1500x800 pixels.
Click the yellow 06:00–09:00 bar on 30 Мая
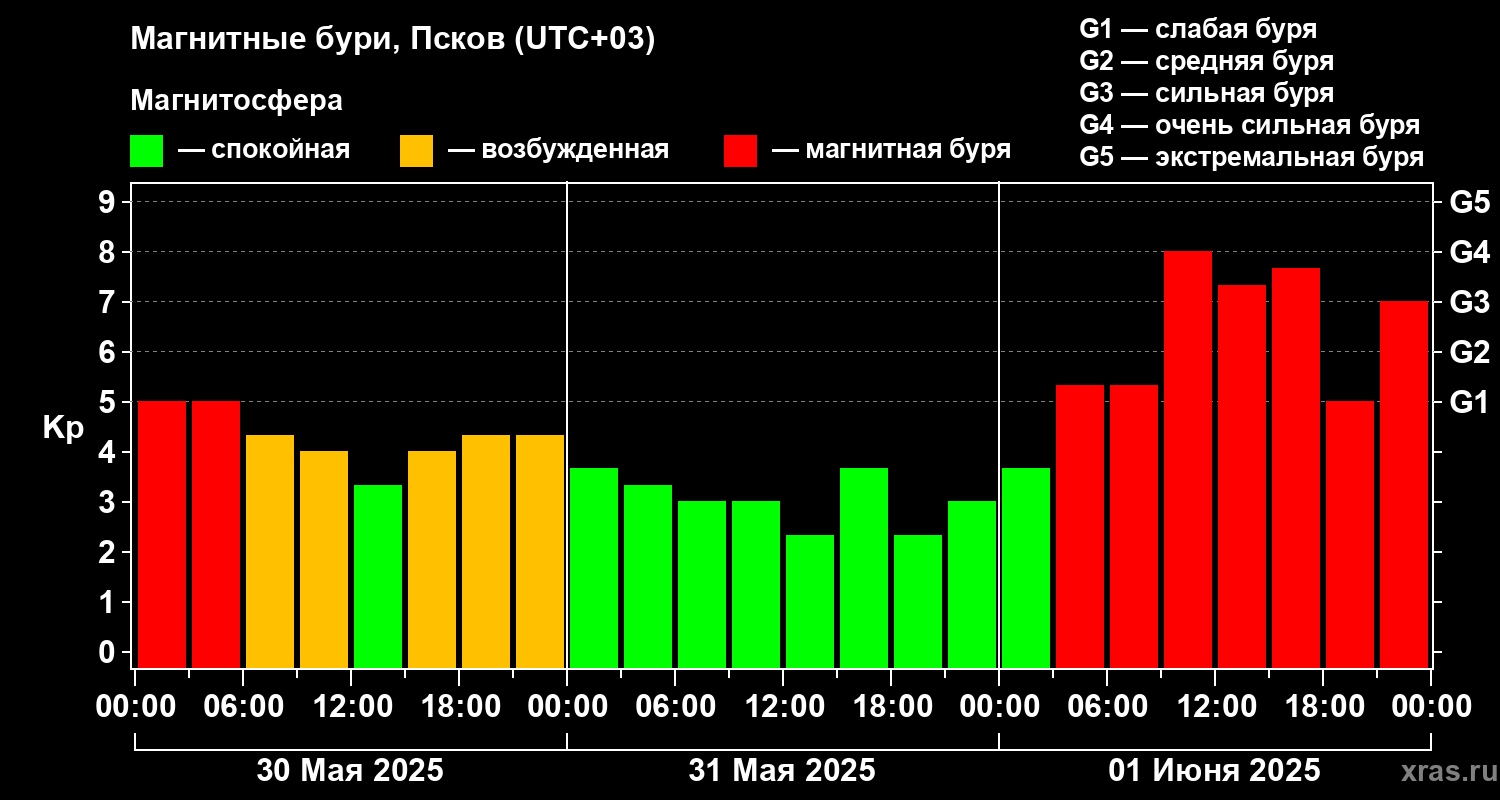pyautogui.click(x=270, y=551)
